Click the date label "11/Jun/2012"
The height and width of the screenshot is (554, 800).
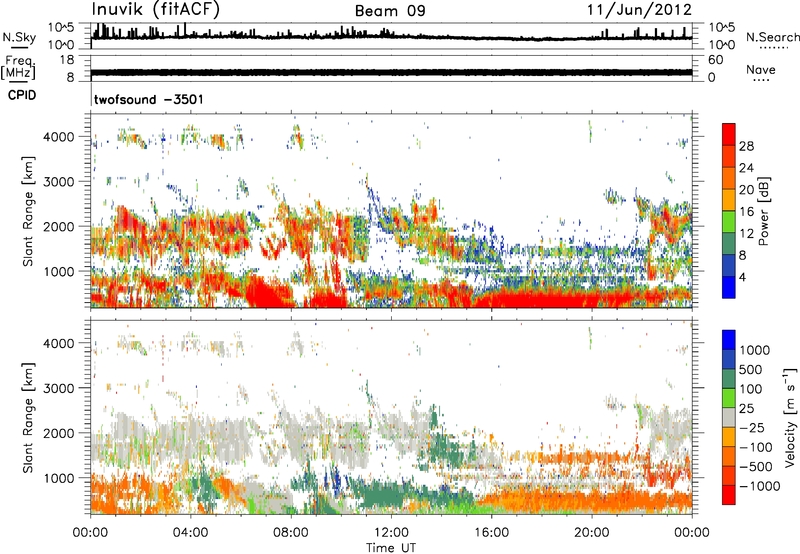coord(639,10)
